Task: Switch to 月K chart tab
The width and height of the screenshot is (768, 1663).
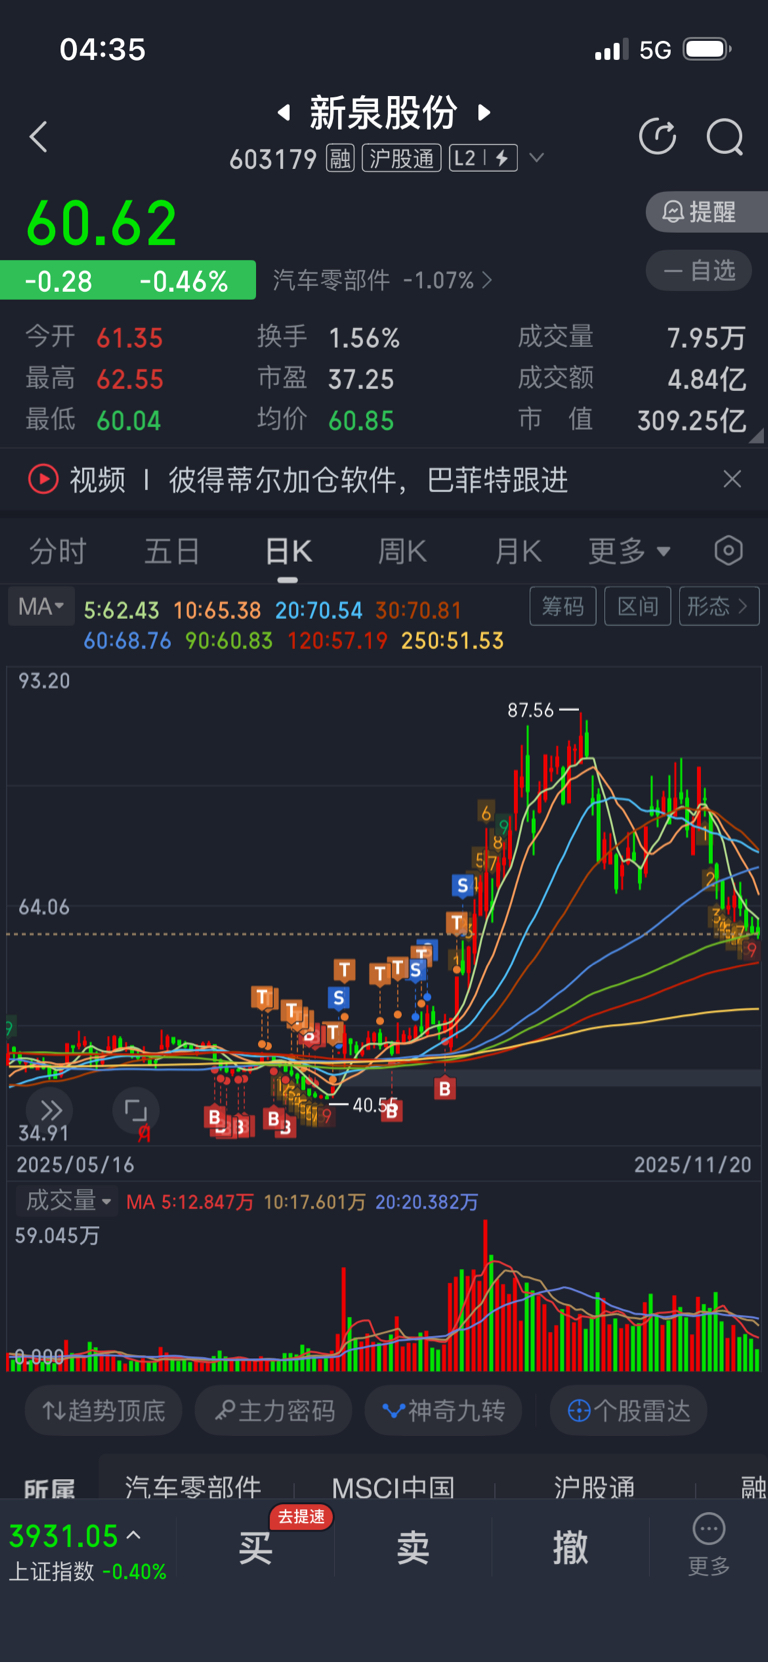Action: coord(518,551)
